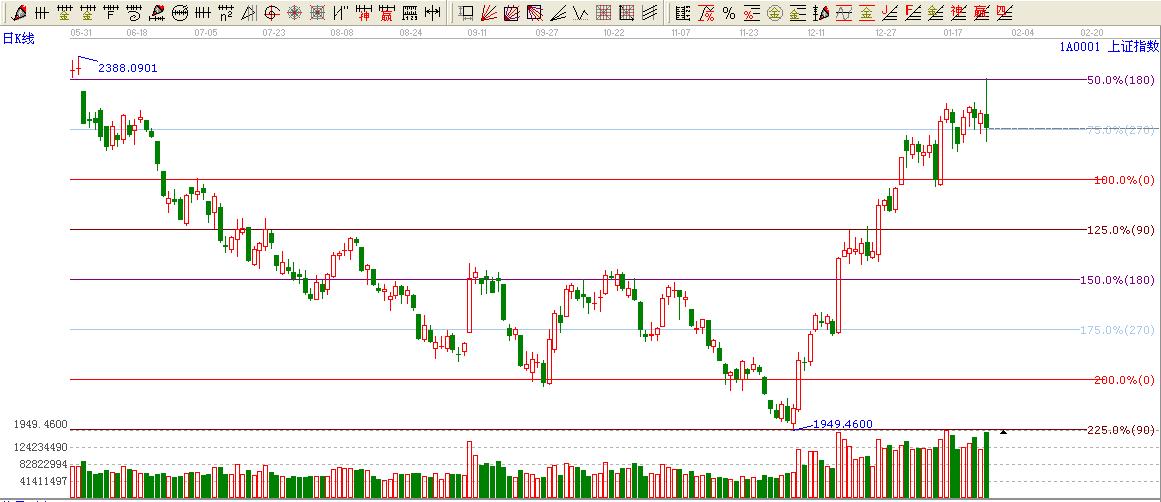Click the plain percent sign tool

[729, 13]
